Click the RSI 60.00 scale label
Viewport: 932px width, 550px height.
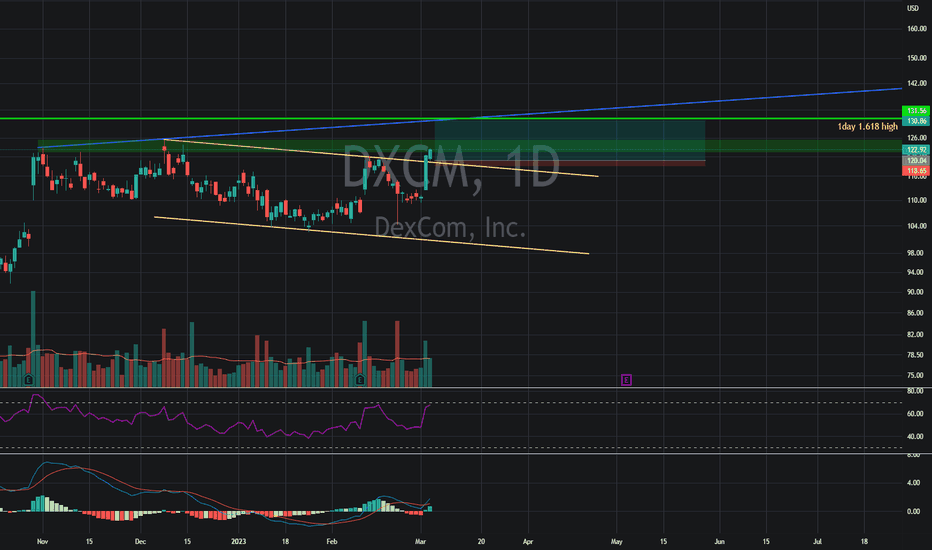click(917, 414)
